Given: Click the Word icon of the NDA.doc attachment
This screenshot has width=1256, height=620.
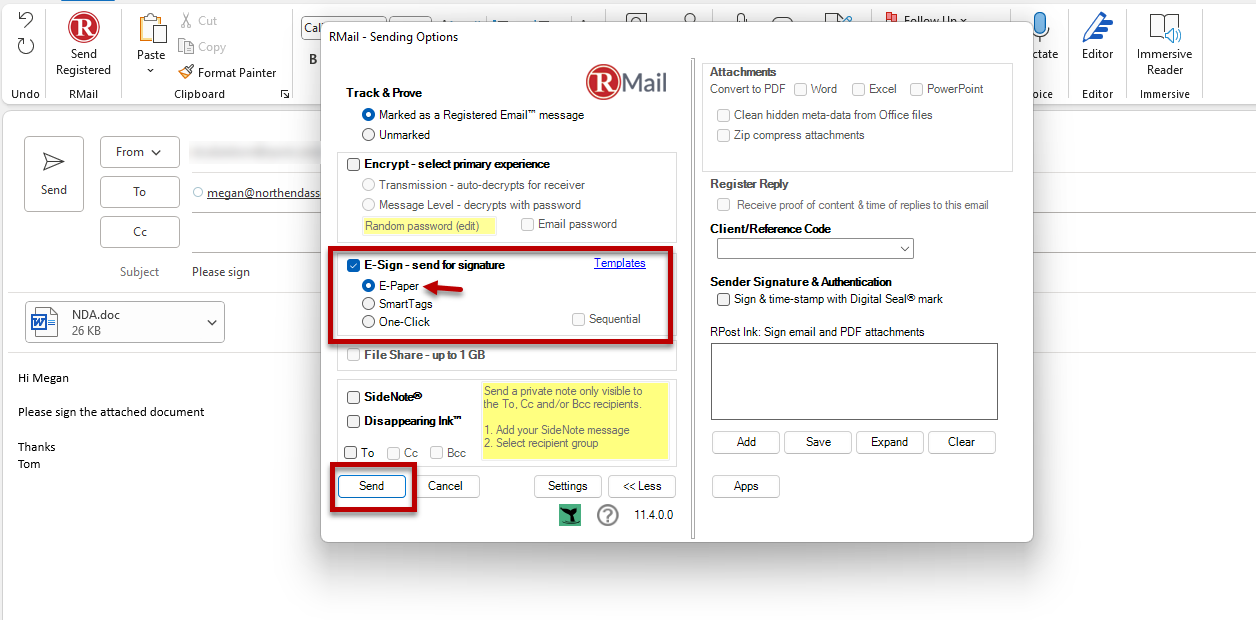Looking at the screenshot, I should [x=45, y=322].
